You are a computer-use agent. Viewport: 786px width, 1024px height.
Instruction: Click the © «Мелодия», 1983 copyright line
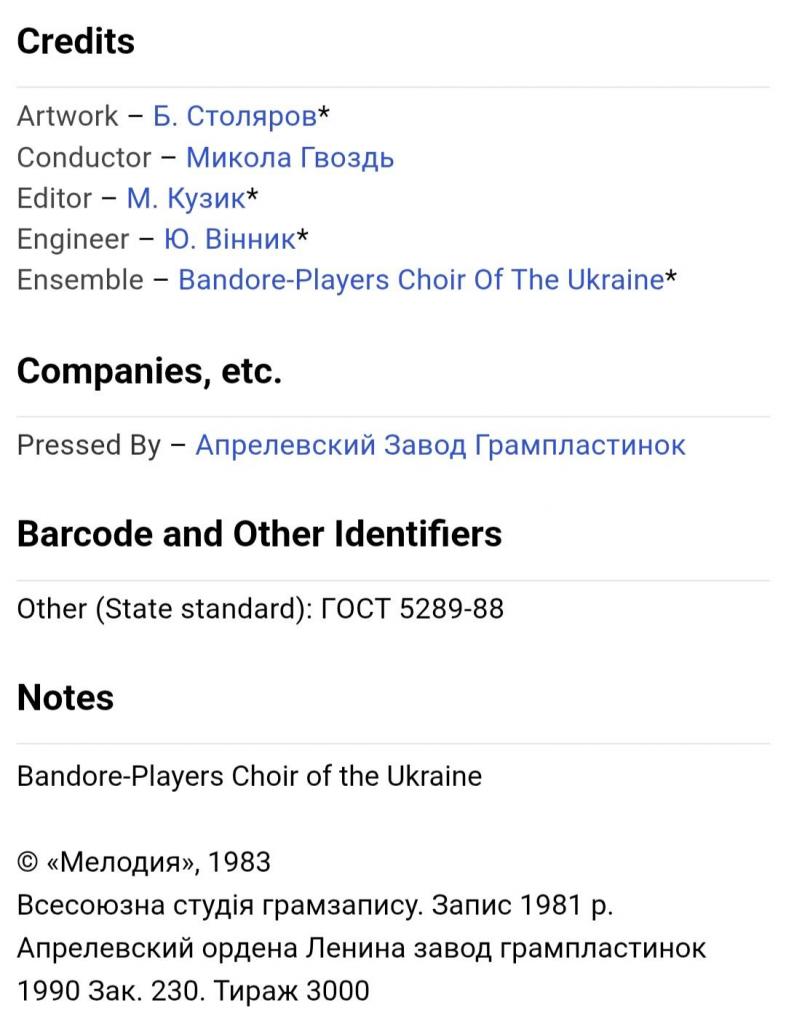pyautogui.click(x=143, y=862)
